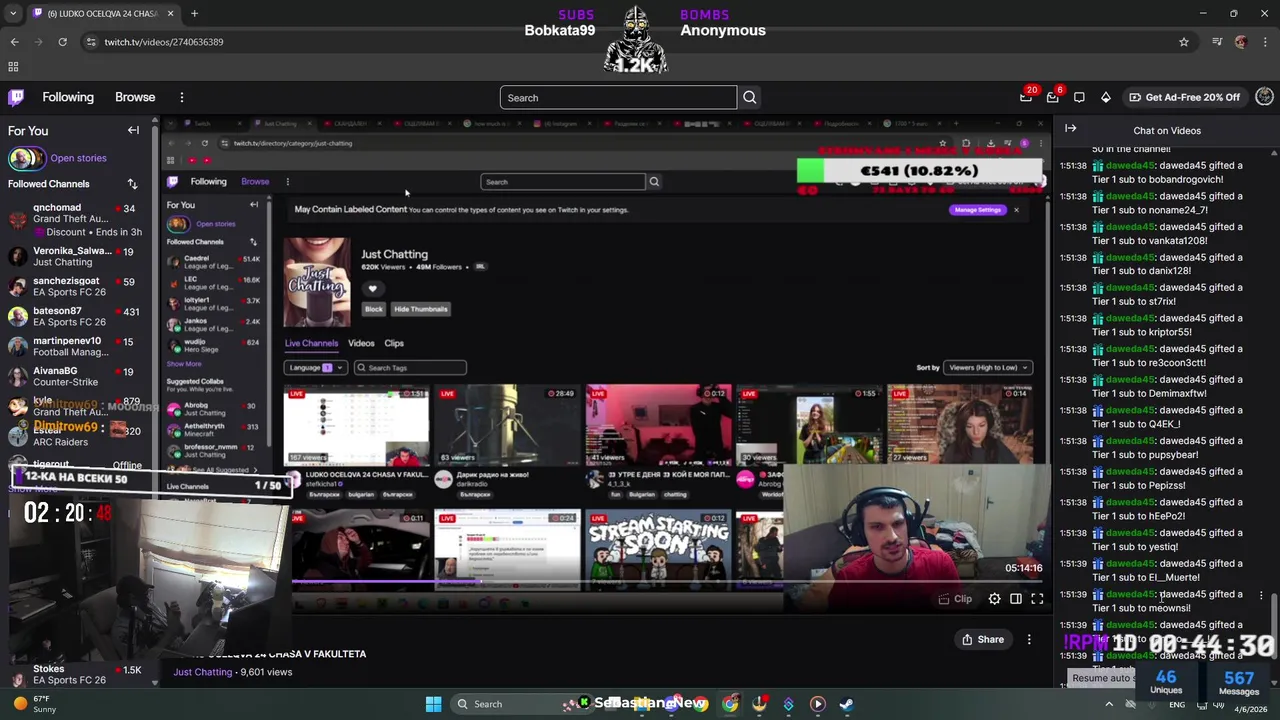1280x720 pixels.
Task: Open more options beside Share
Action: tap(1029, 639)
